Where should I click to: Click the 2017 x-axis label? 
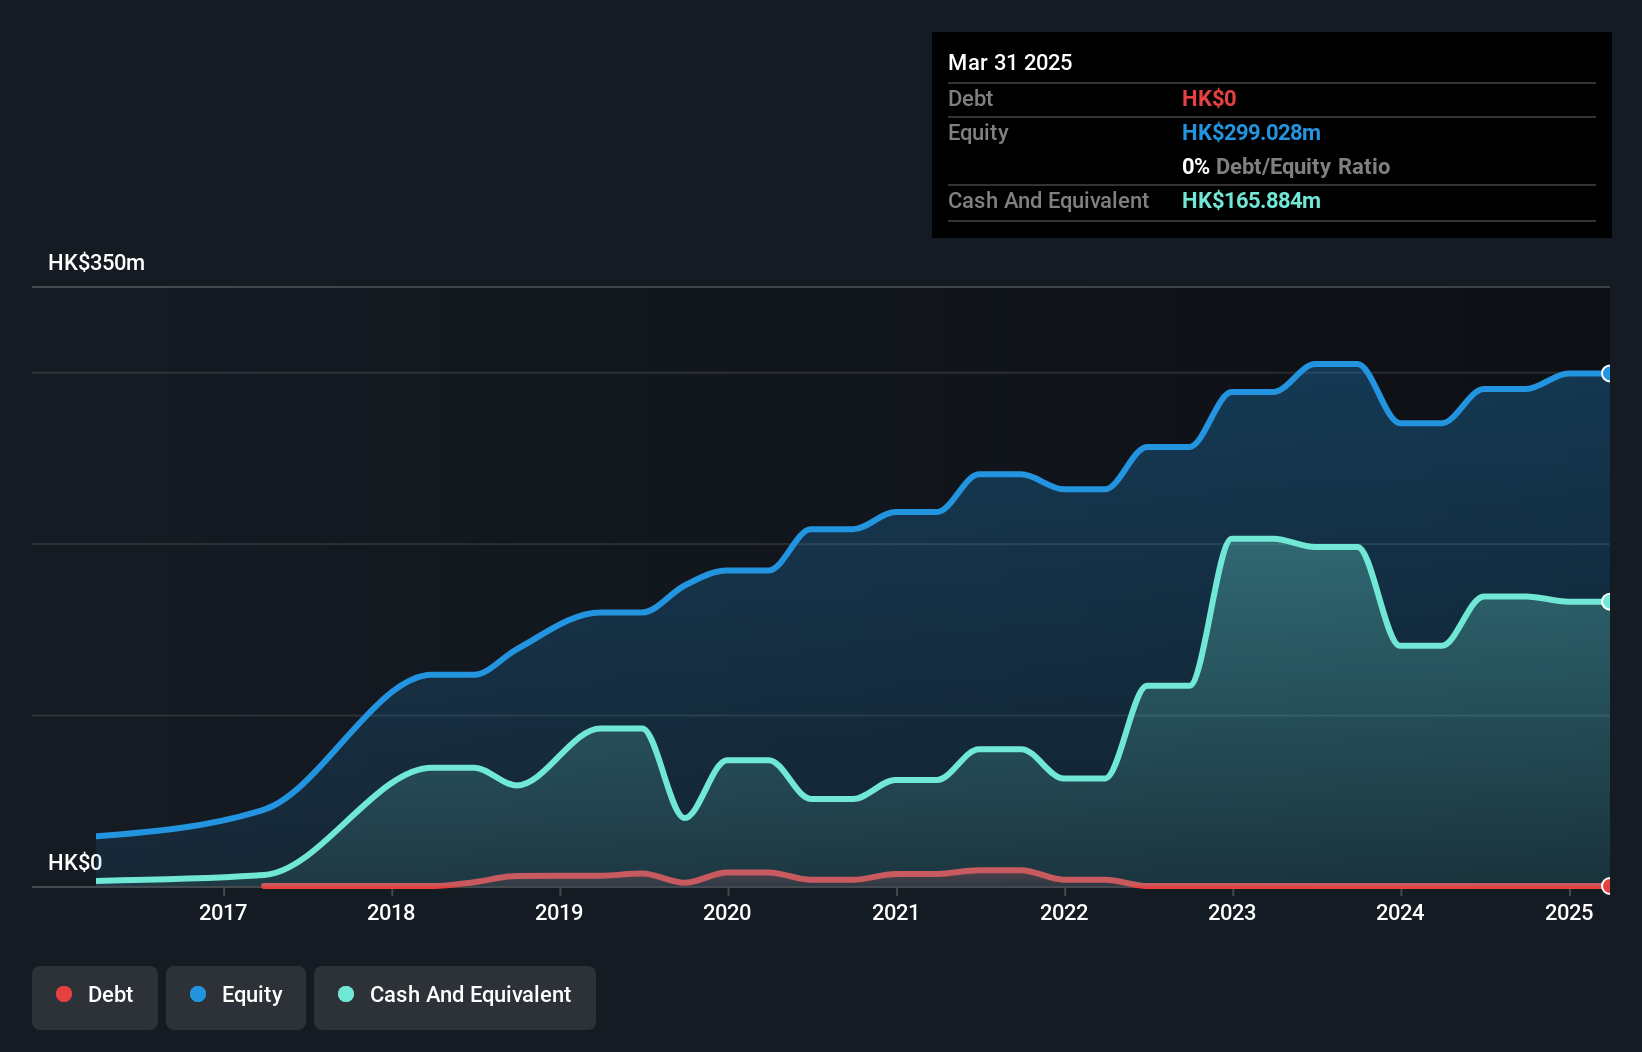pos(223,912)
